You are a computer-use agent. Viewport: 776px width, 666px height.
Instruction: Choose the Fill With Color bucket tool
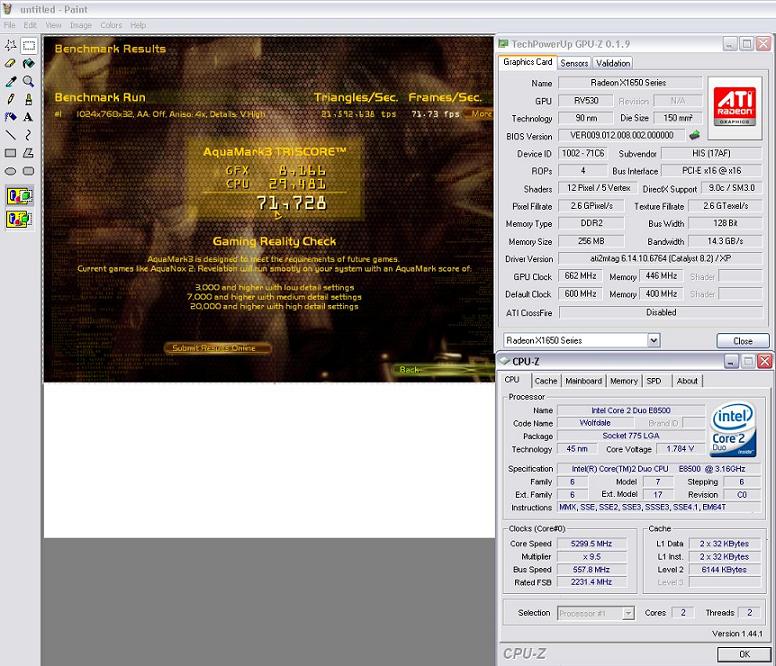(x=29, y=63)
